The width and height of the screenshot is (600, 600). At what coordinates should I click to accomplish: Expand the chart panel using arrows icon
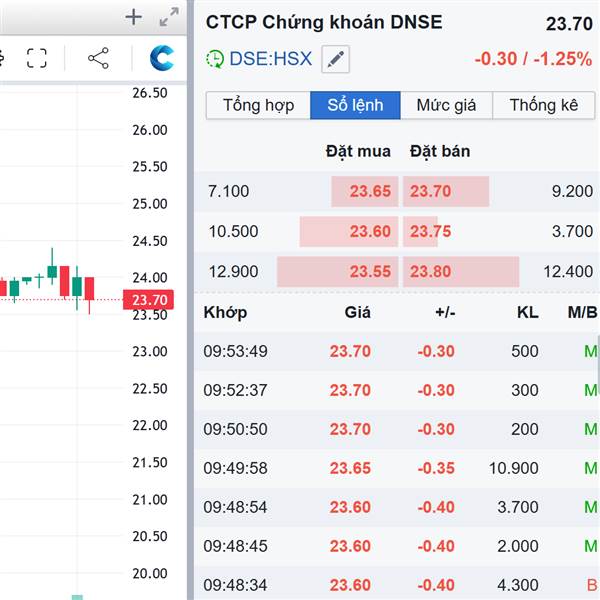(169, 17)
